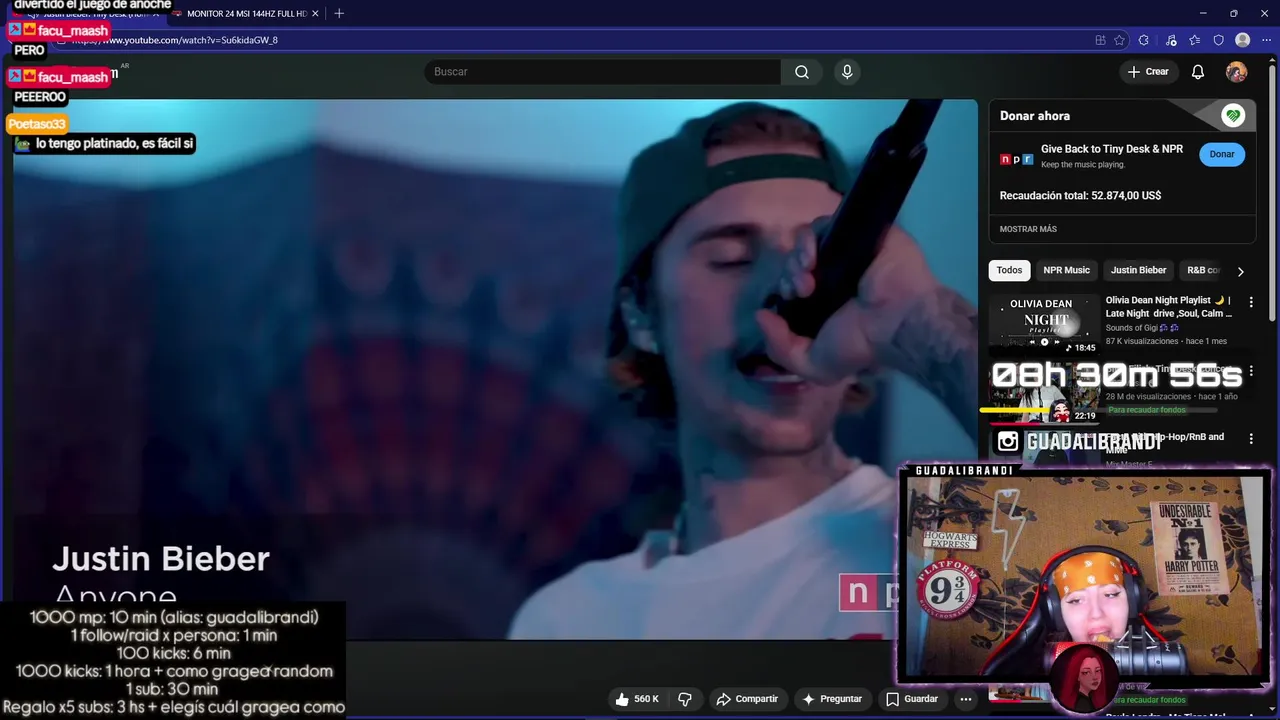Close the MONITOR 24 MSI tab
The height and width of the screenshot is (720, 1280).
316,13
